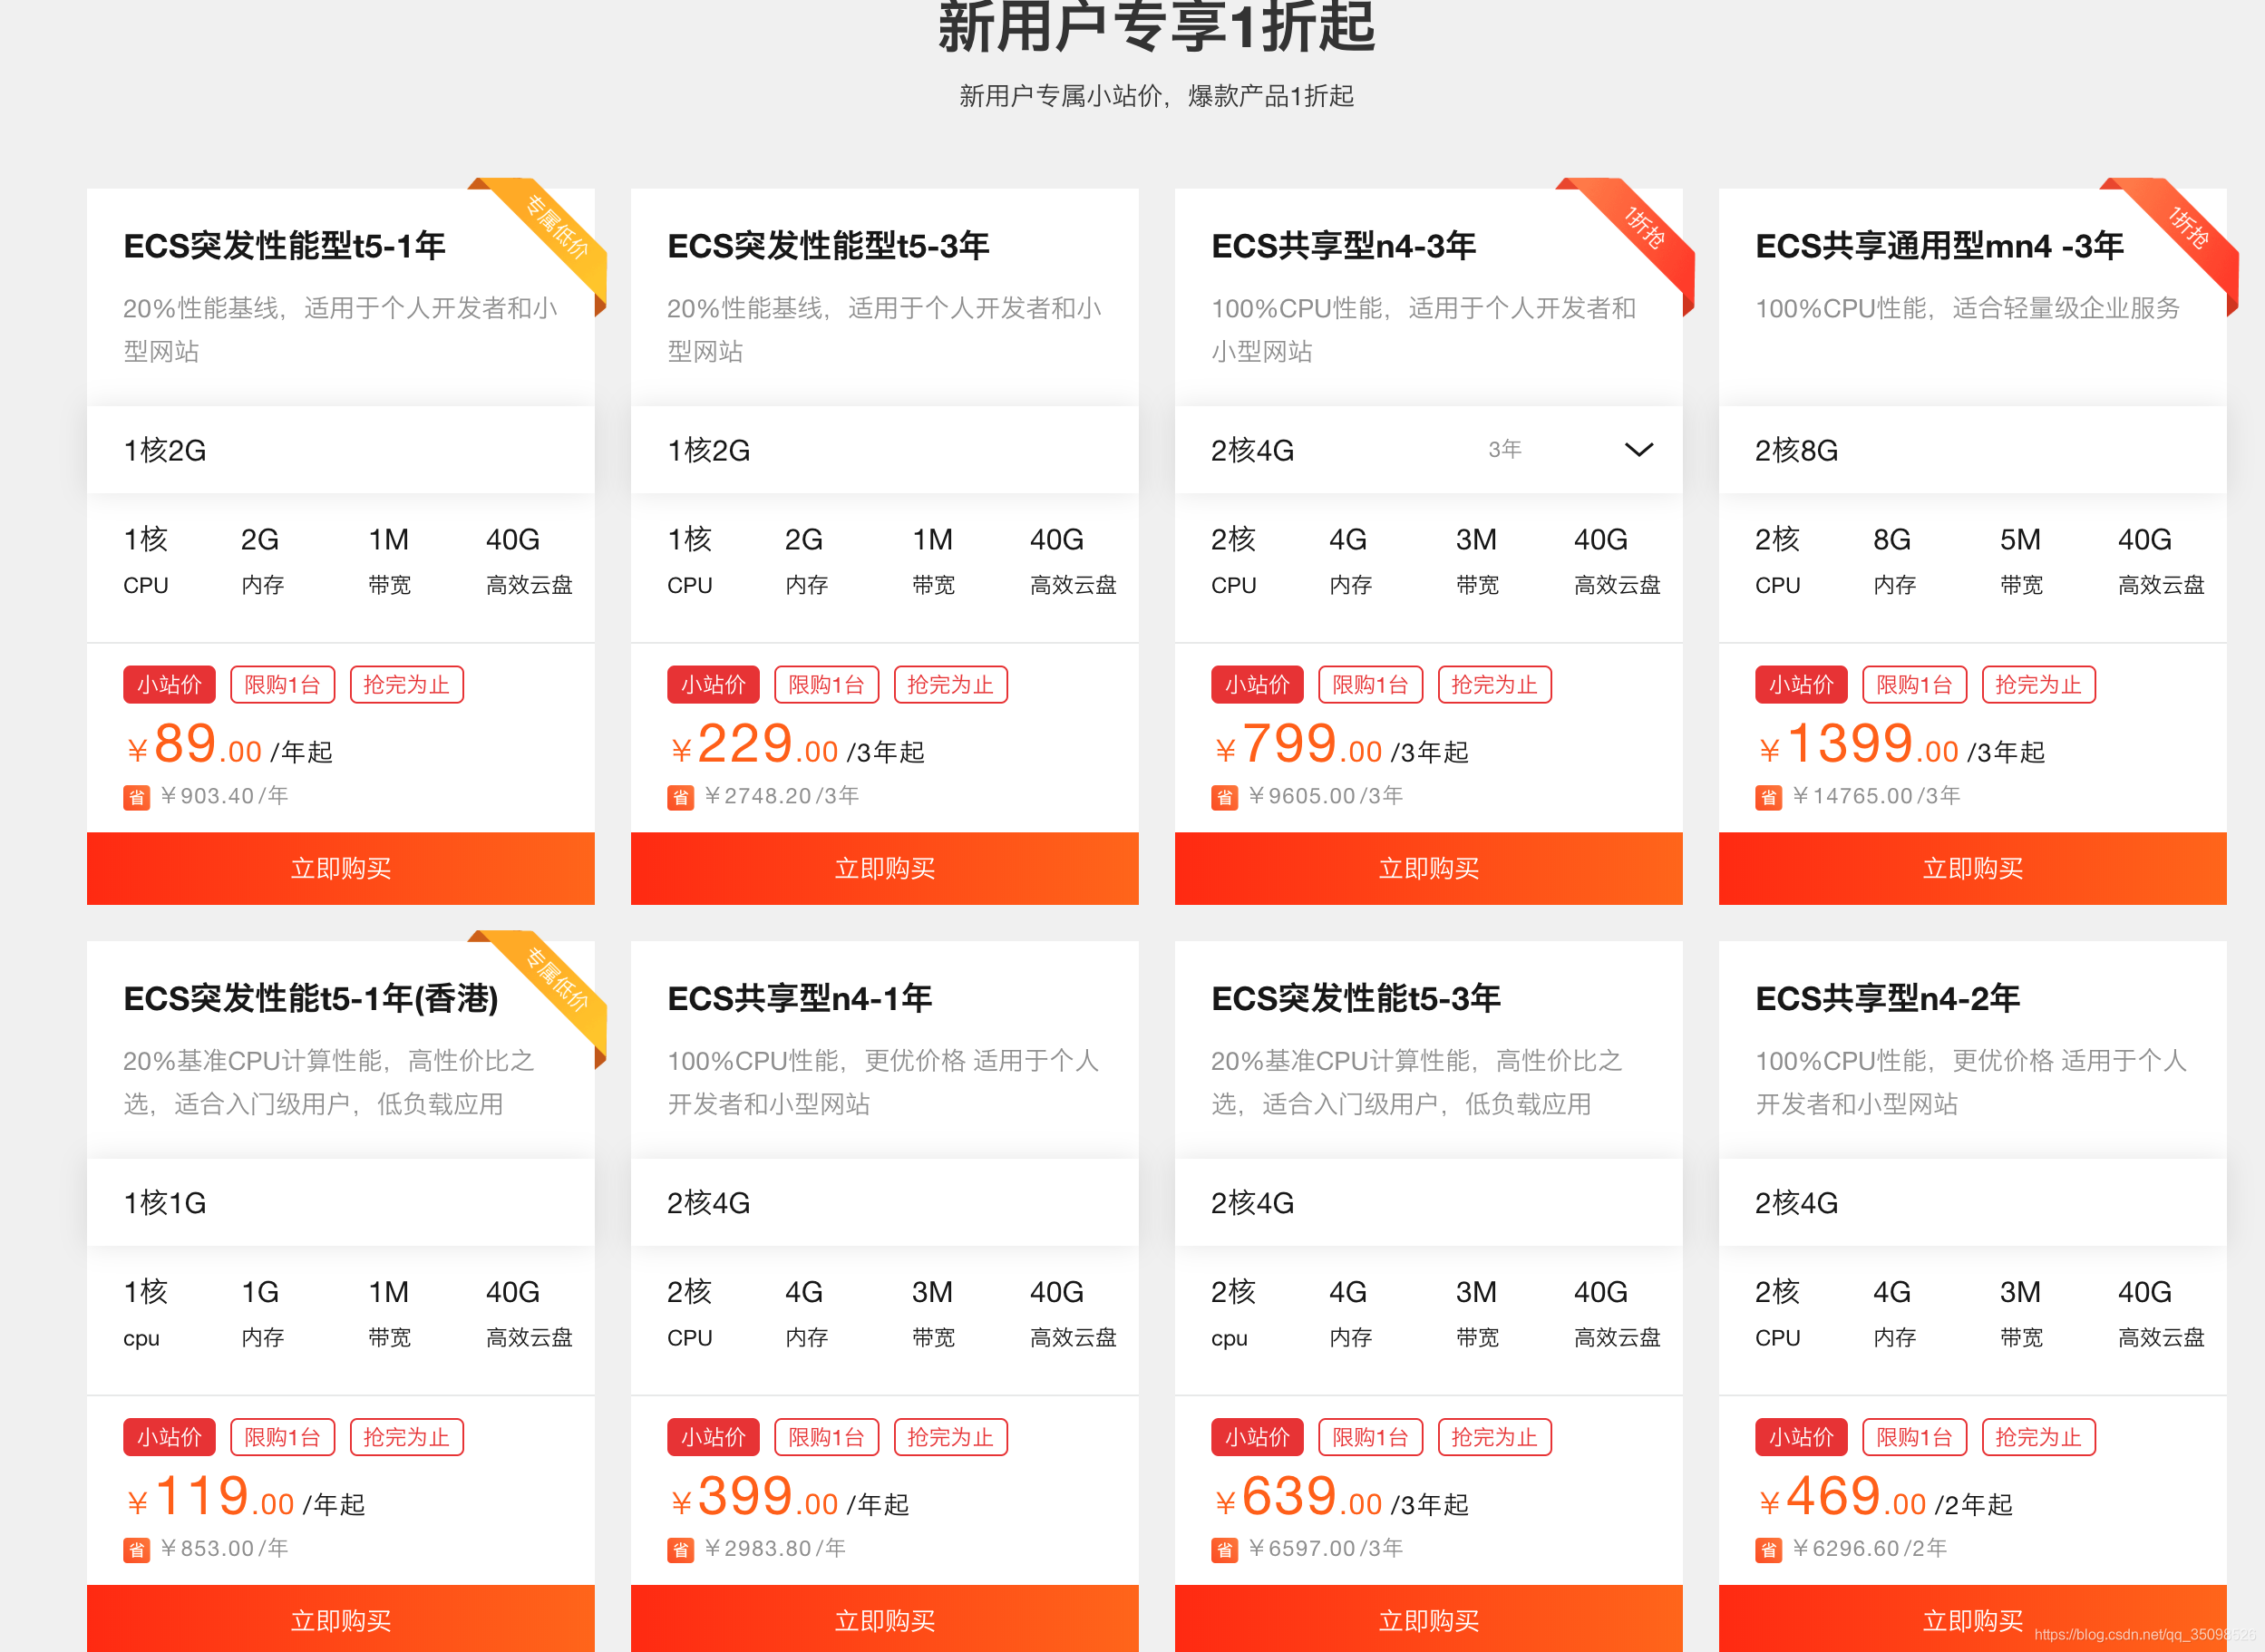Image resolution: width=2265 pixels, height=1652 pixels.
Task: Click 限购1台 tag on the ¥1399 card
Action: coord(1914,685)
